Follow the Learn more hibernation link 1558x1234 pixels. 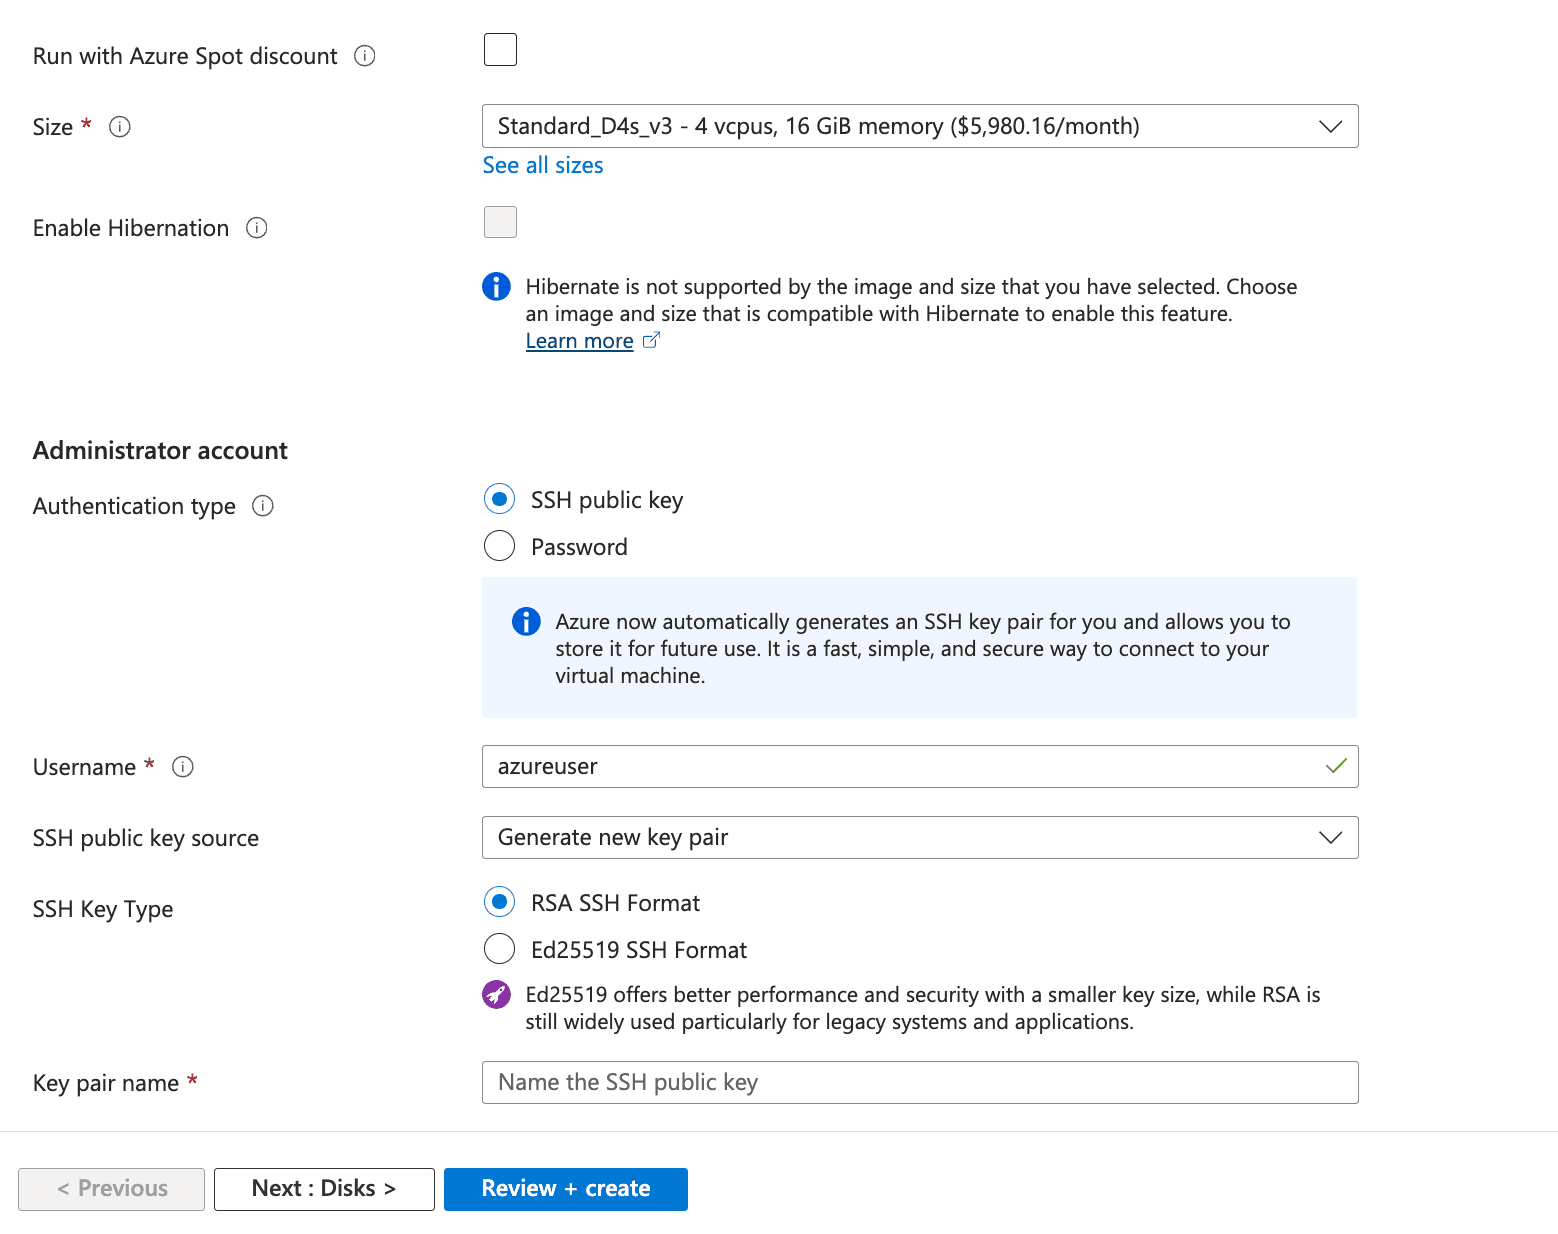click(579, 341)
